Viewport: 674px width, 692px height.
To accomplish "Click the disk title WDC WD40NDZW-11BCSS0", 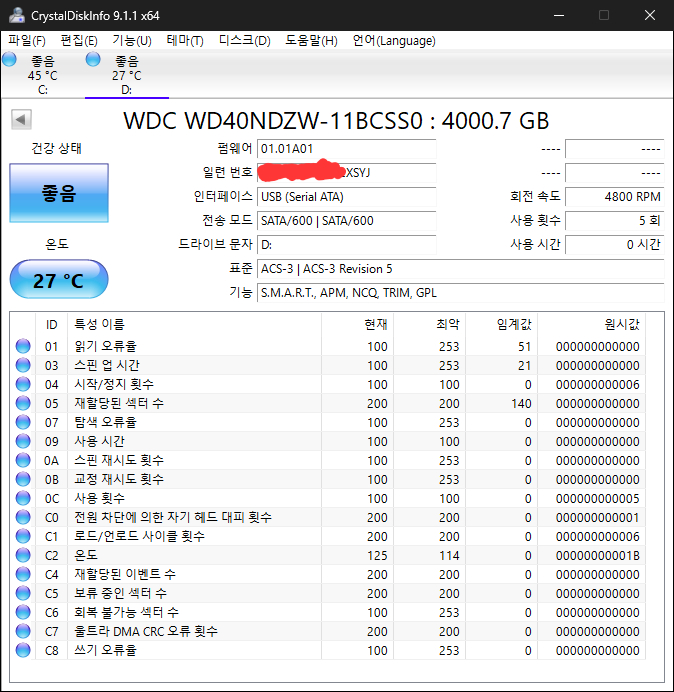I will [x=336, y=120].
